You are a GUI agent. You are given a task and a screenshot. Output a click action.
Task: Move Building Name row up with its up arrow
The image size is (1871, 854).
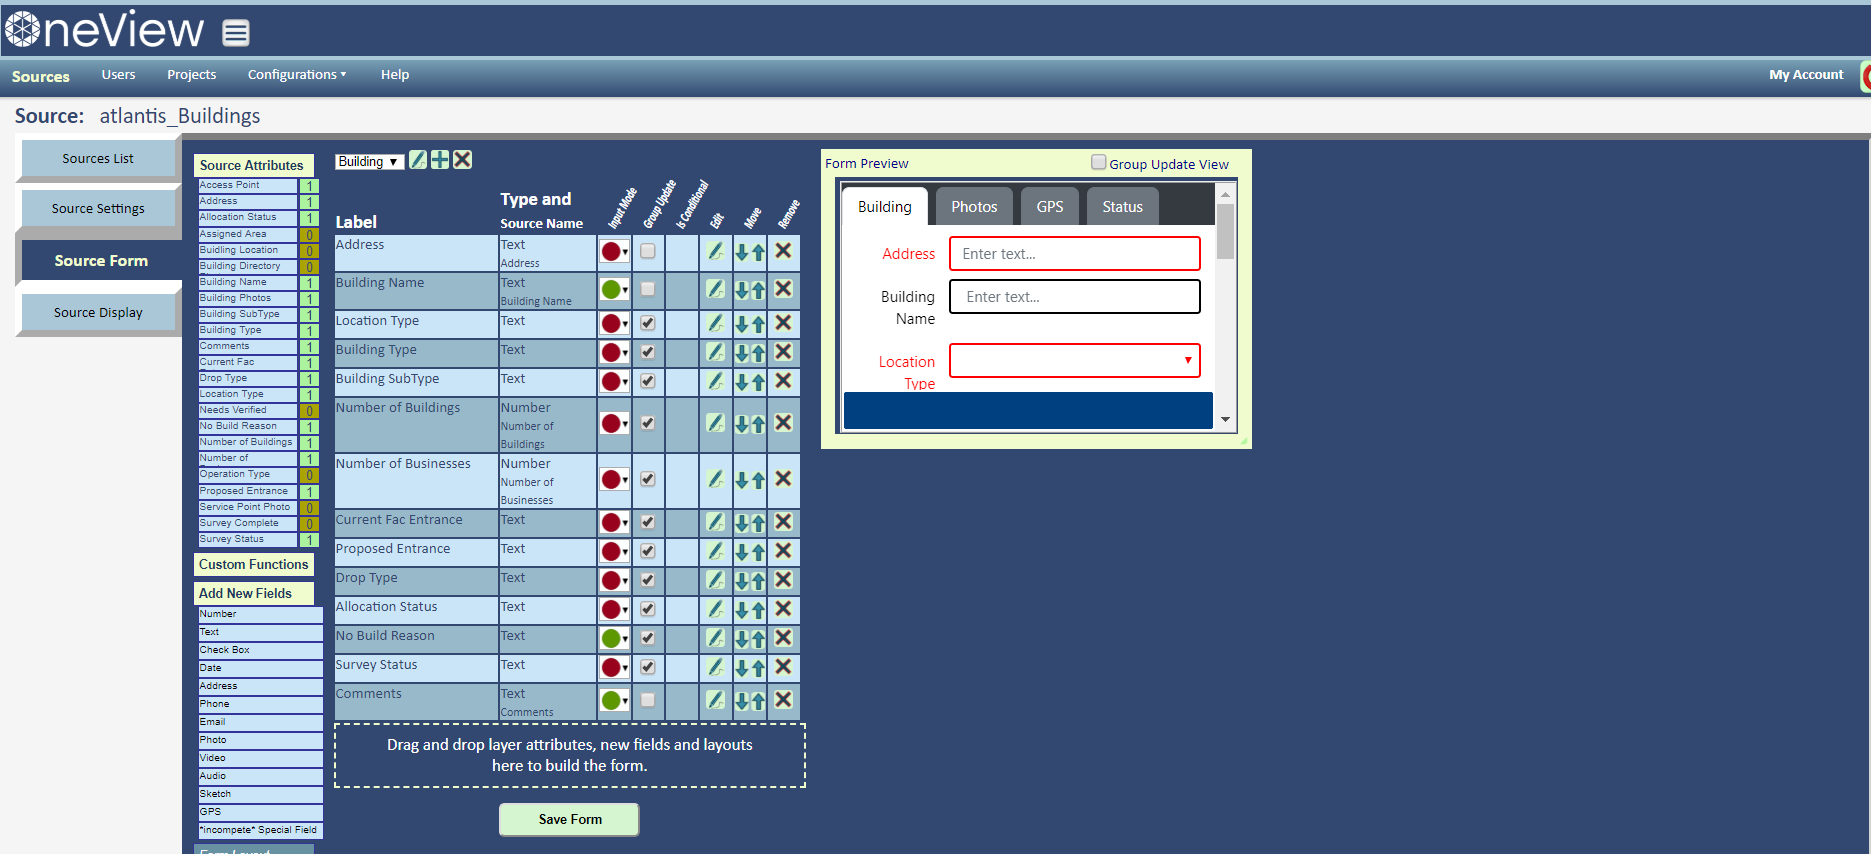click(x=758, y=290)
